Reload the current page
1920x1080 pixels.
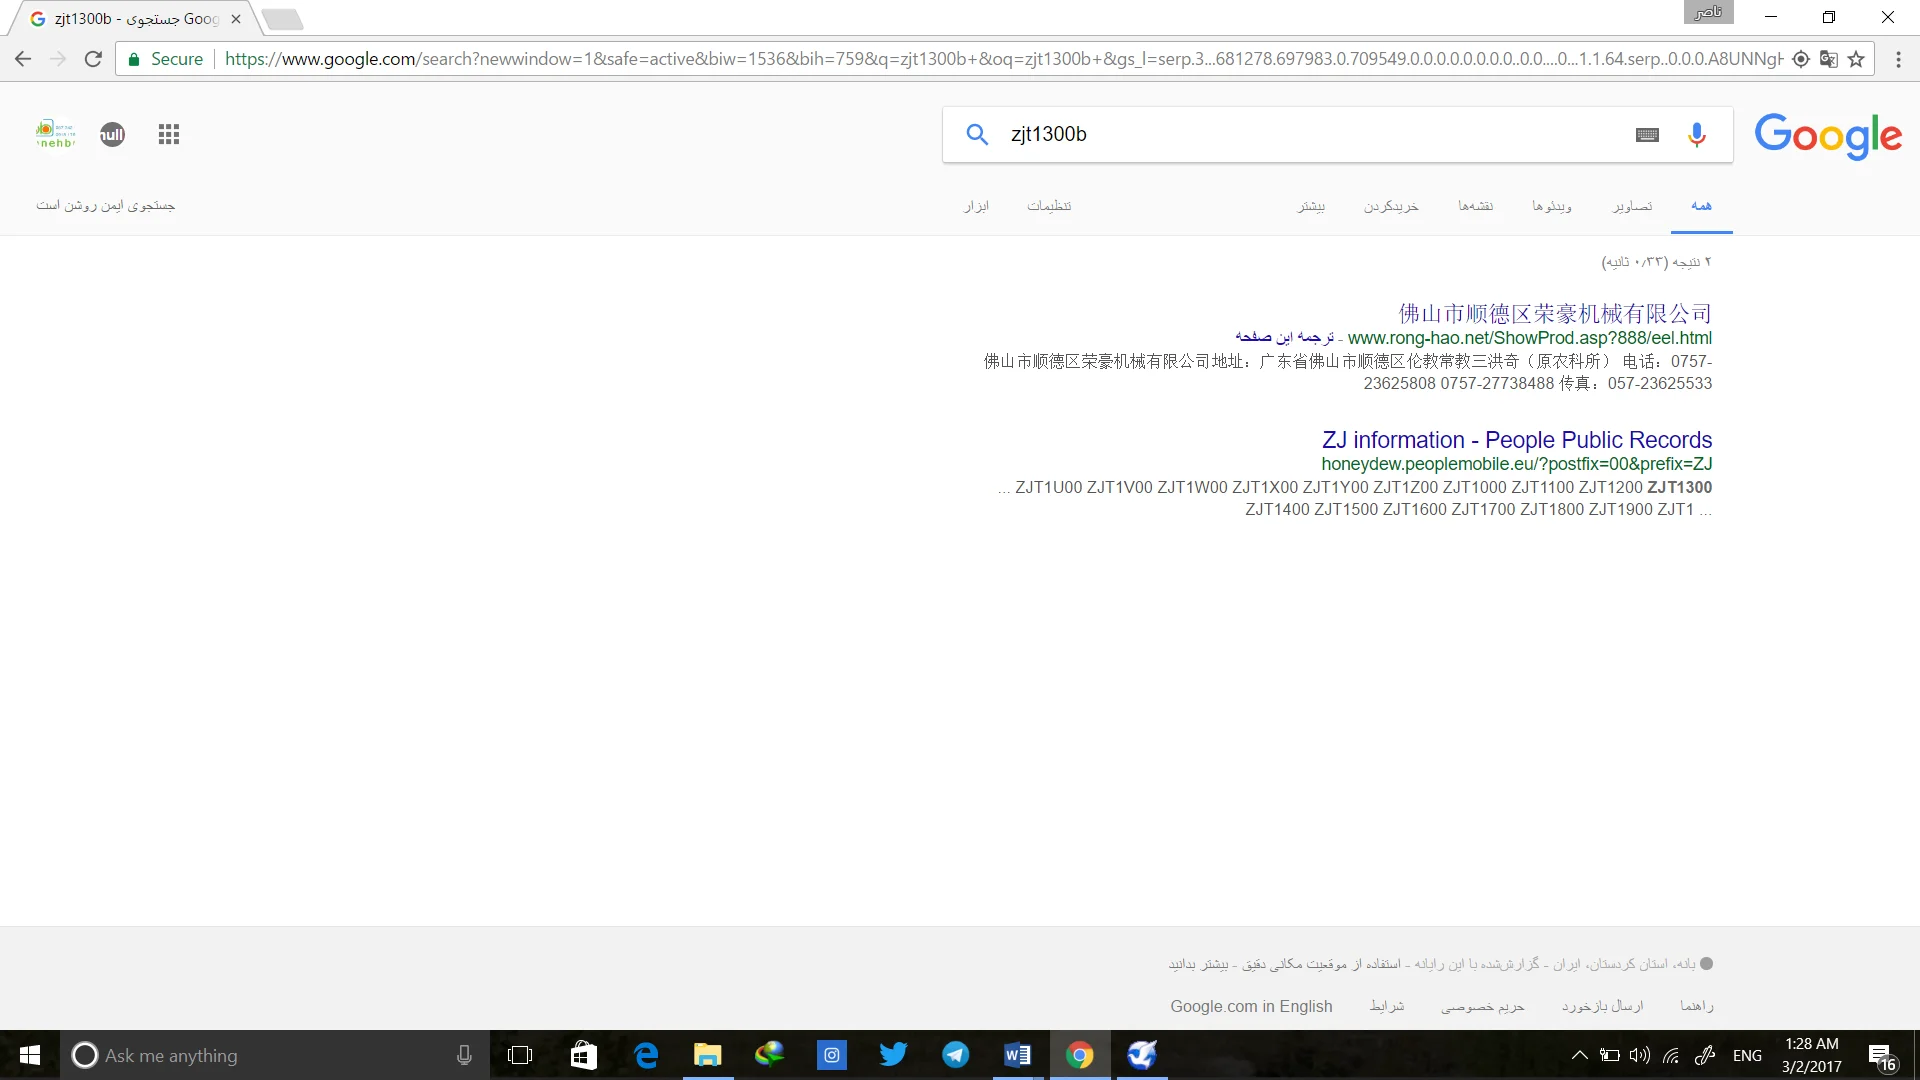pyautogui.click(x=93, y=59)
